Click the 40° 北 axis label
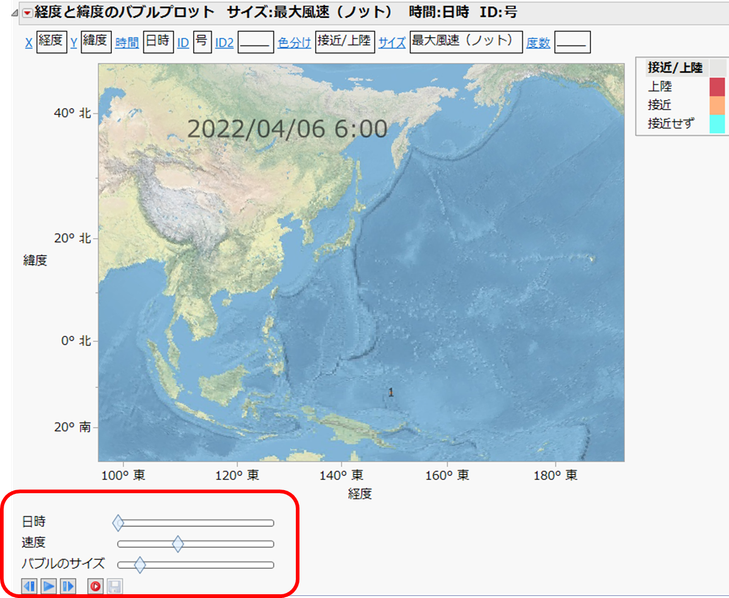729x598 pixels. tap(73, 113)
